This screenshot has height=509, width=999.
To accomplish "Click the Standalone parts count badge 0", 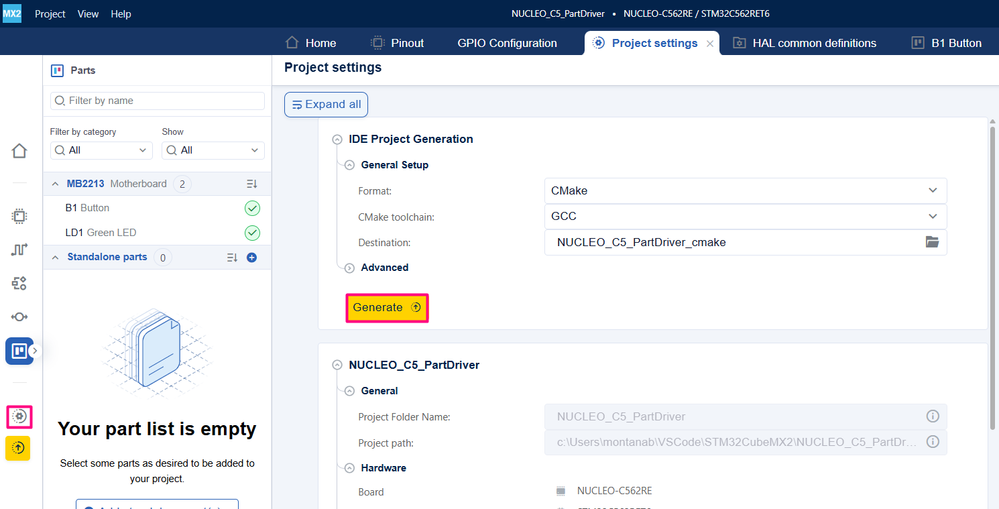I will tap(162, 257).
